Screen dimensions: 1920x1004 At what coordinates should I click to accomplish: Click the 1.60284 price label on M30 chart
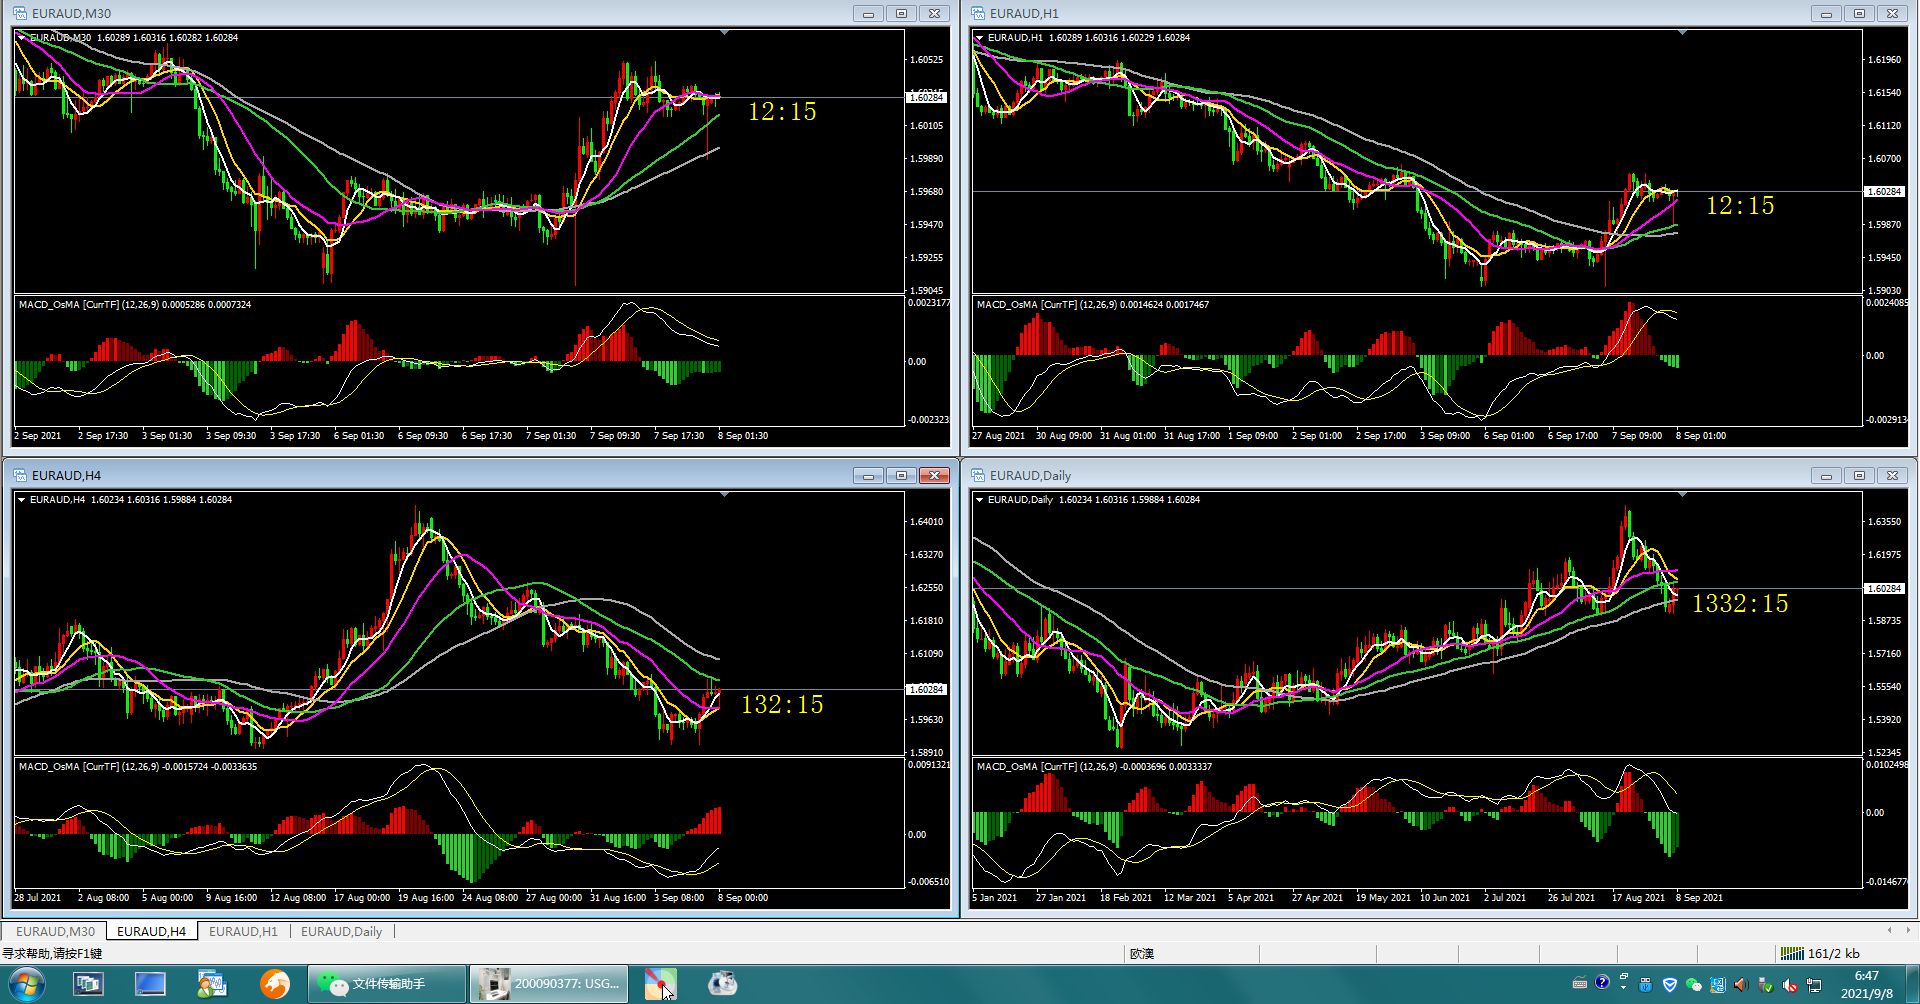(926, 98)
